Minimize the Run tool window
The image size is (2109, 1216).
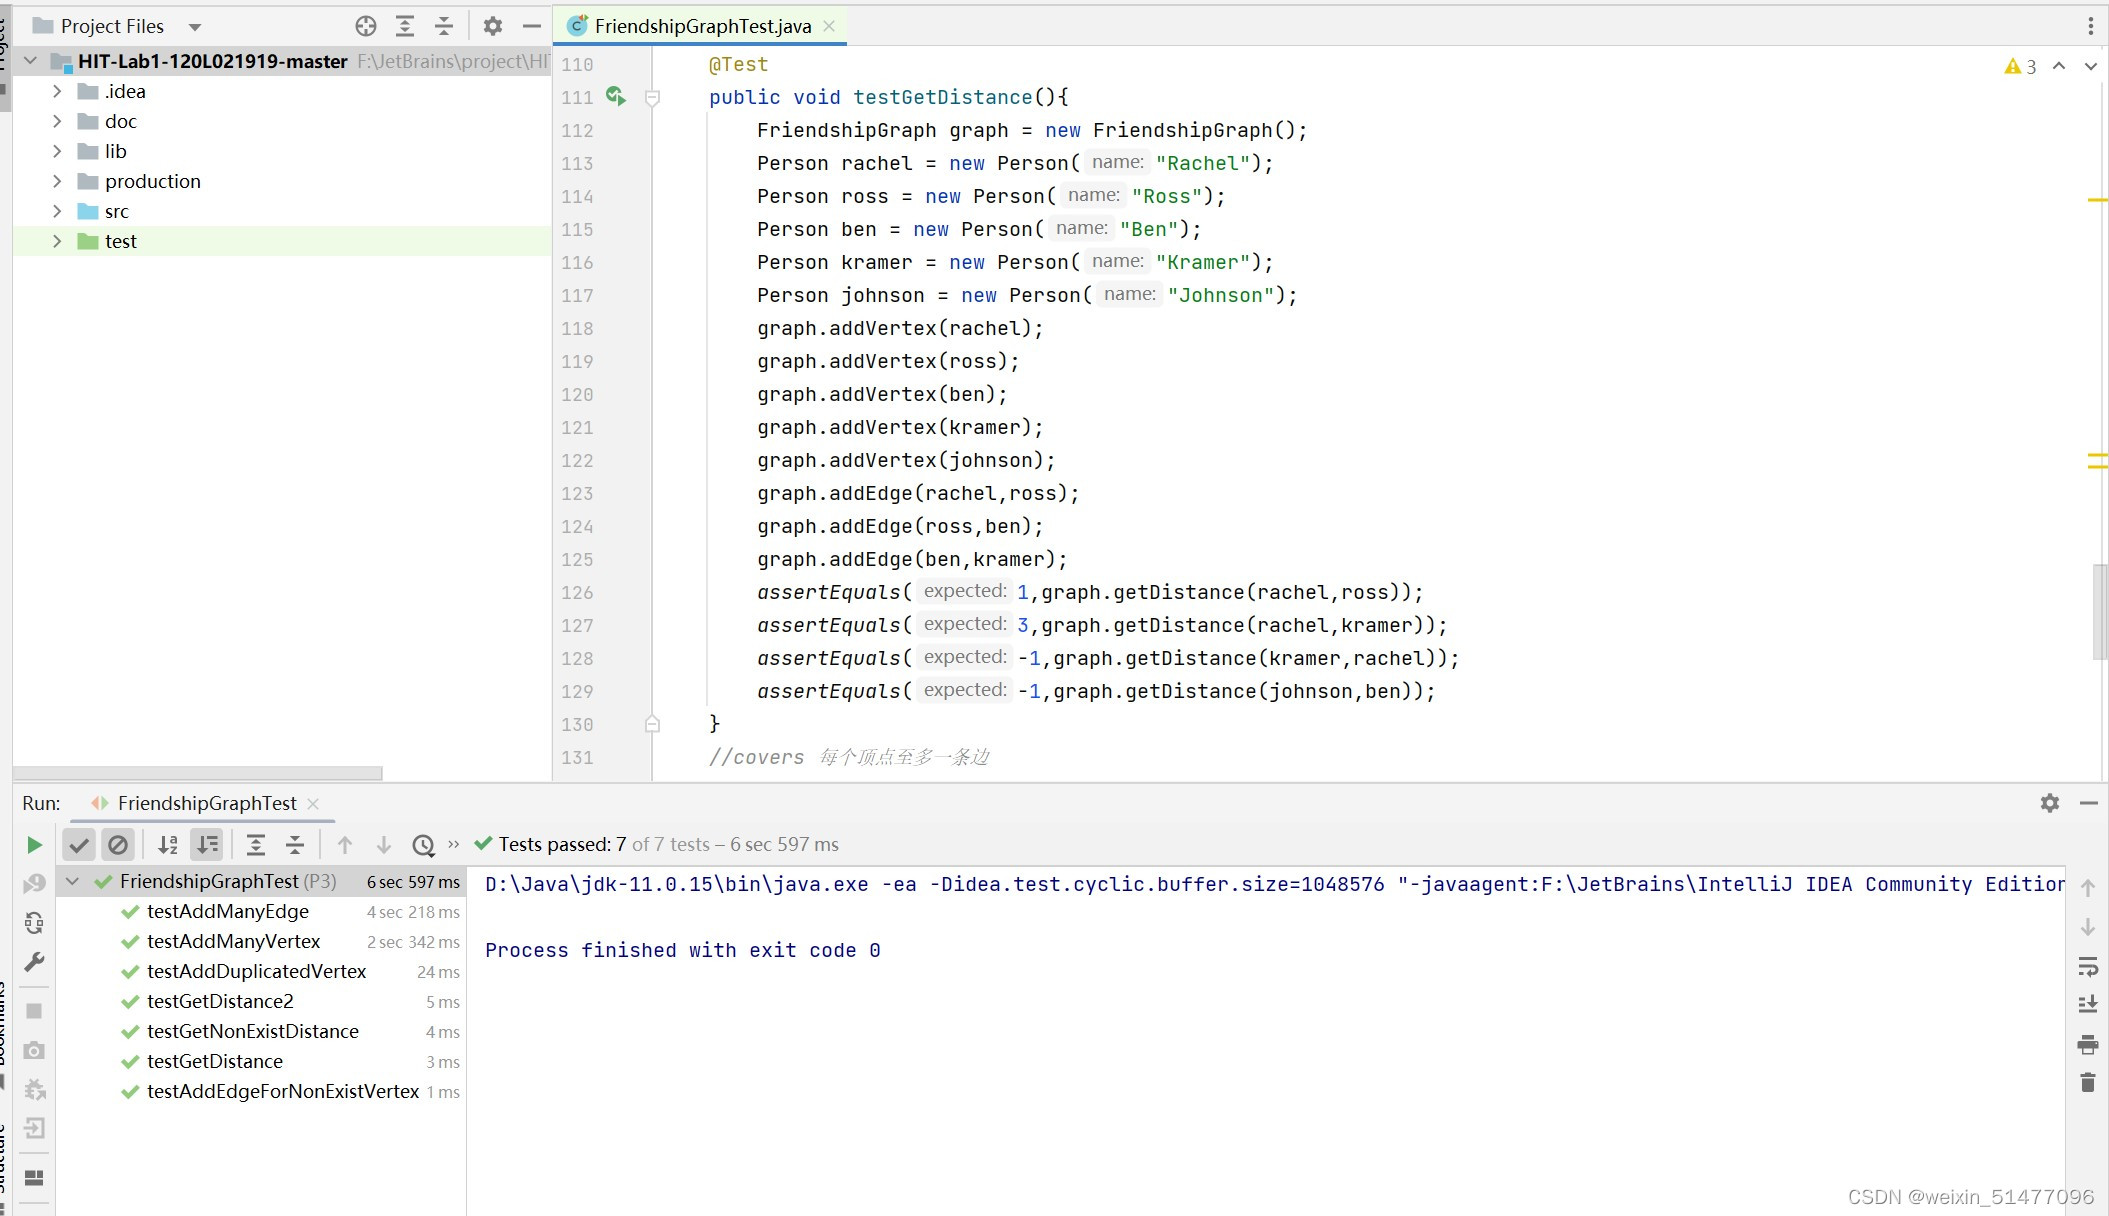(2089, 803)
